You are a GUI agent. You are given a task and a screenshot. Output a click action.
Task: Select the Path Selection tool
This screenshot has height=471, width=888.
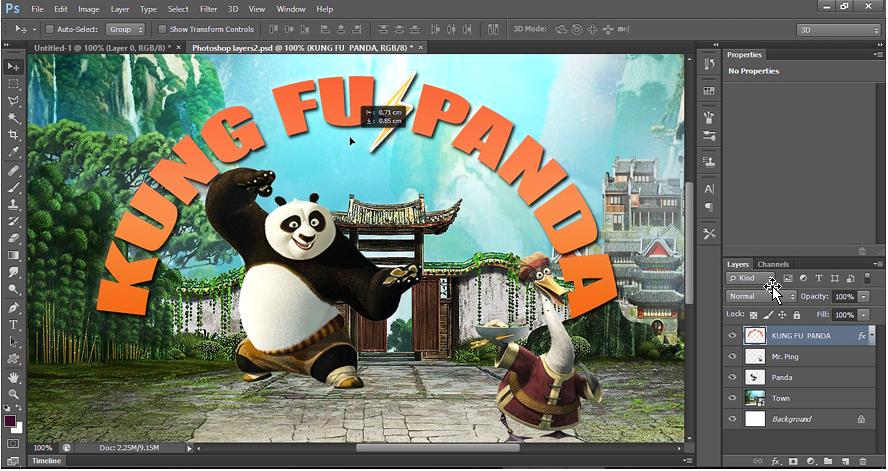click(x=14, y=342)
